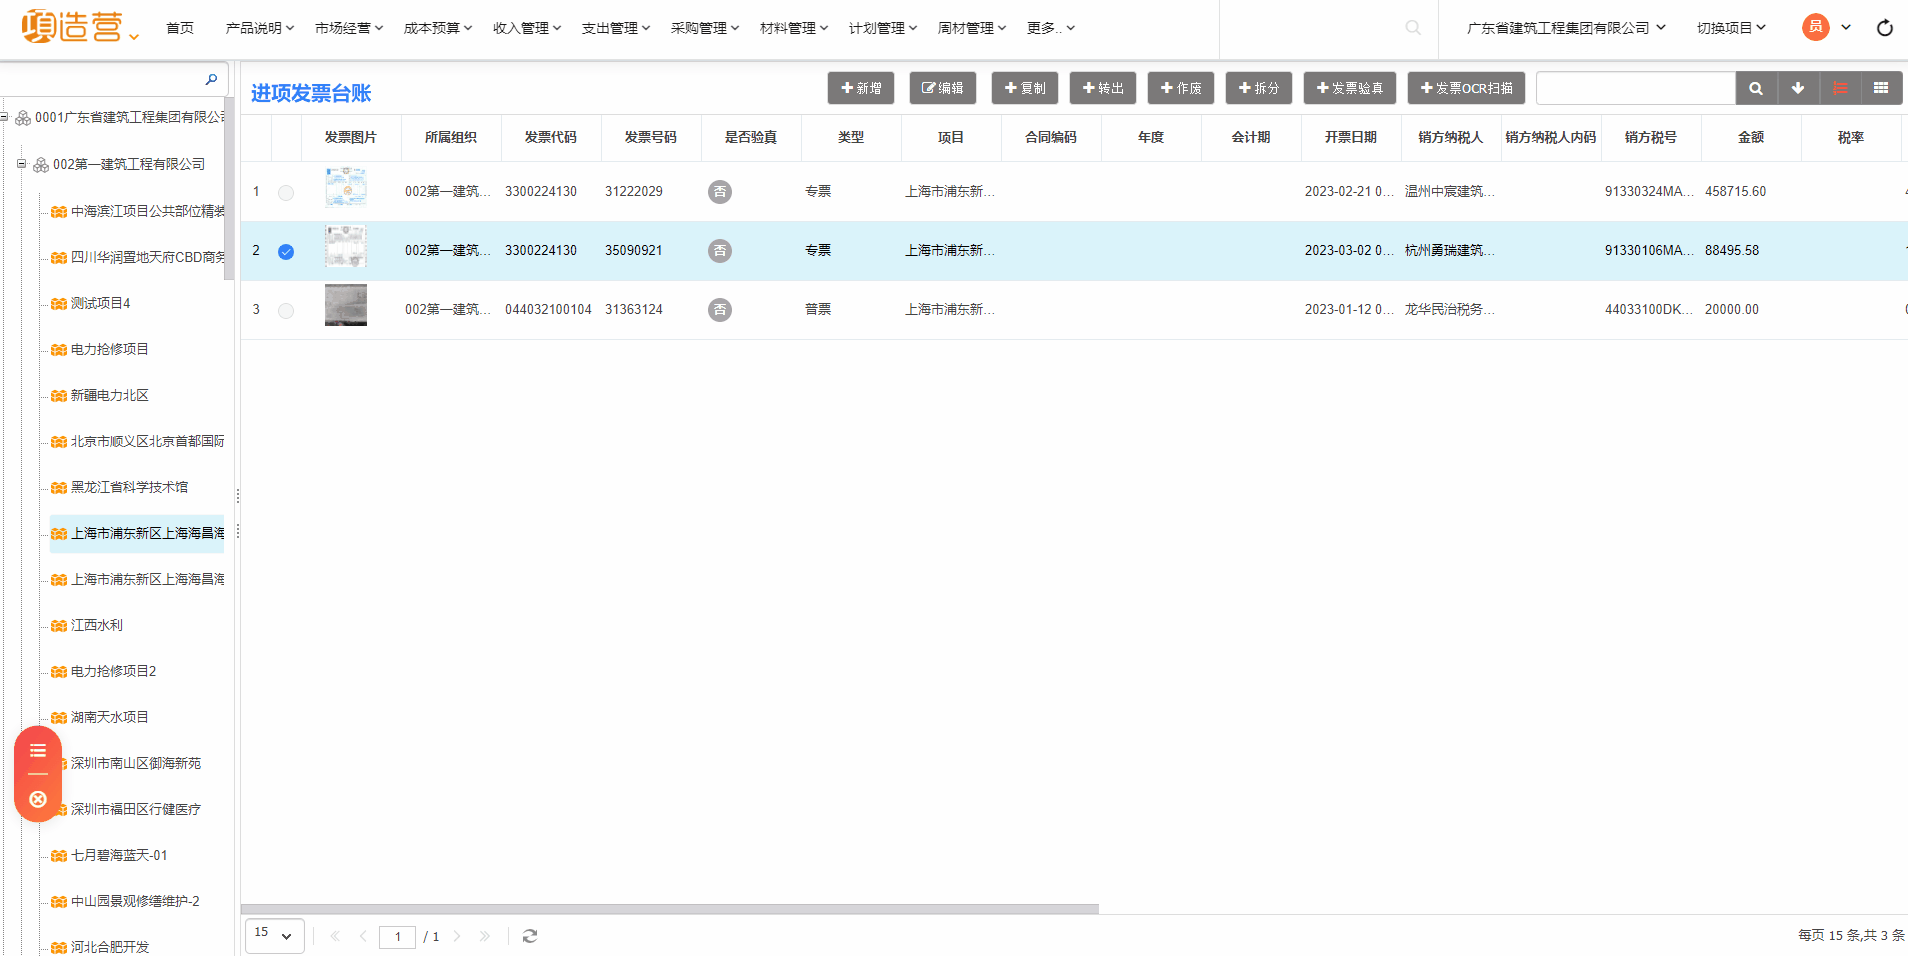Click the pagination reload icon
Screen dimensions: 1908x956
pos(530,936)
